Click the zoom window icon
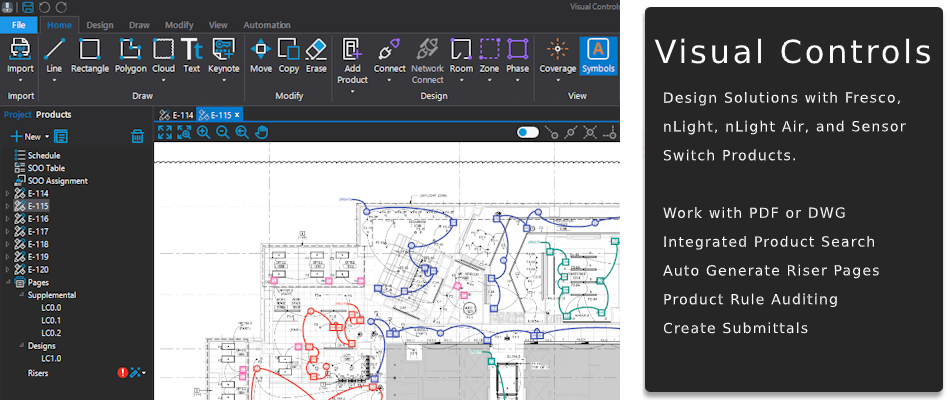Screen dimensions: 950x400 [x=184, y=132]
